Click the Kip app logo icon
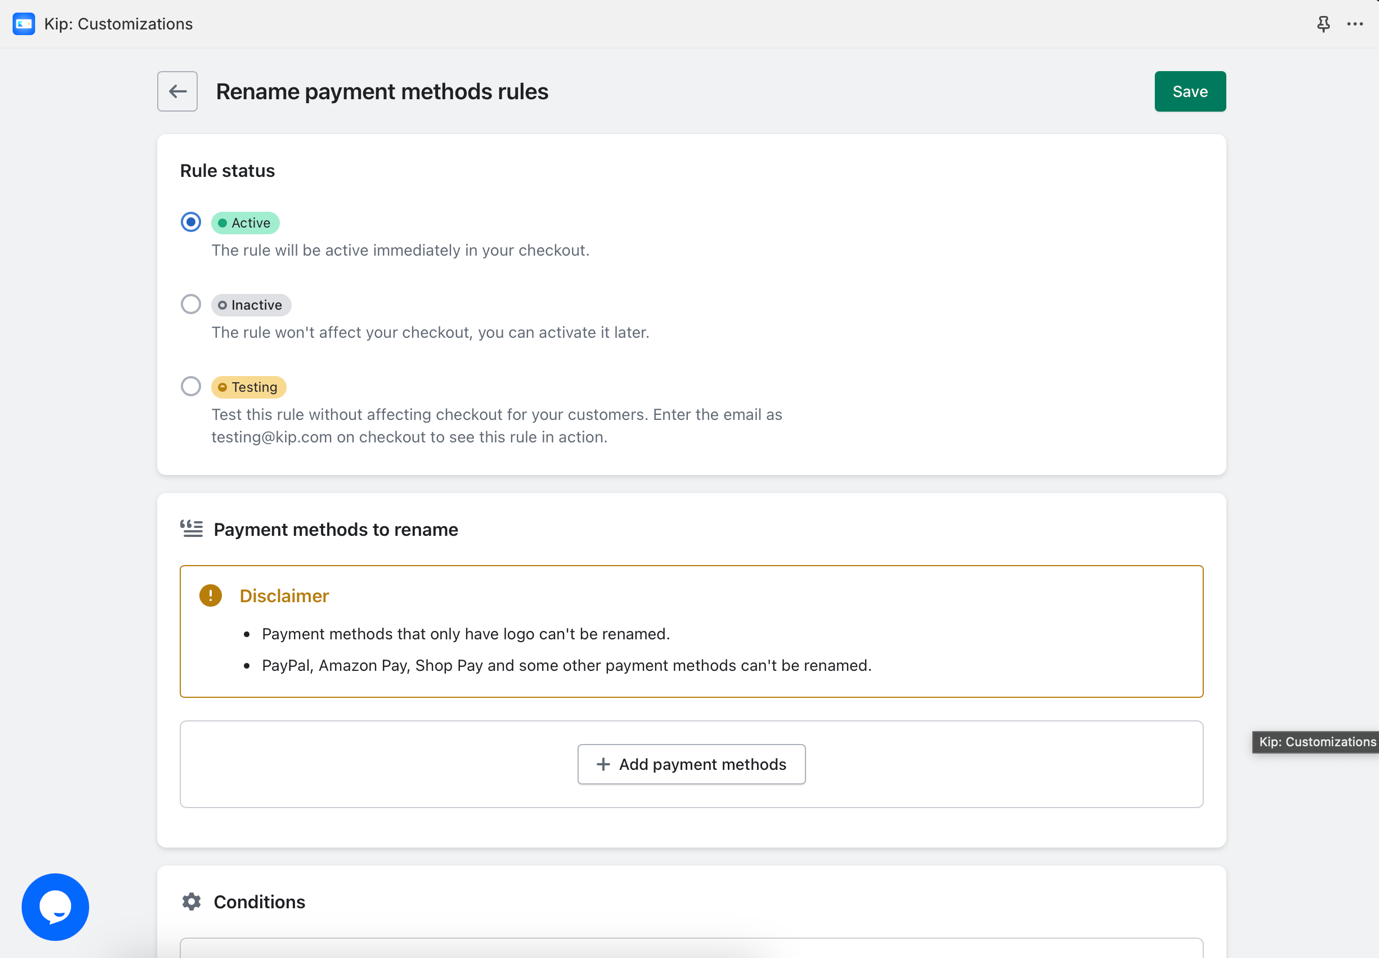This screenshot has height=958, width=1379. pos(23,23)
